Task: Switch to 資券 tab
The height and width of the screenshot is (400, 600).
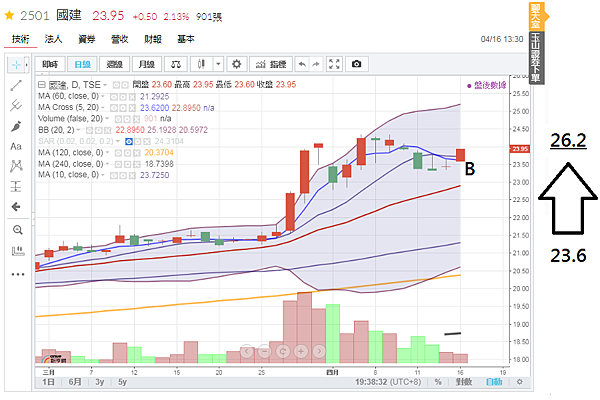Action: [86, 39]
